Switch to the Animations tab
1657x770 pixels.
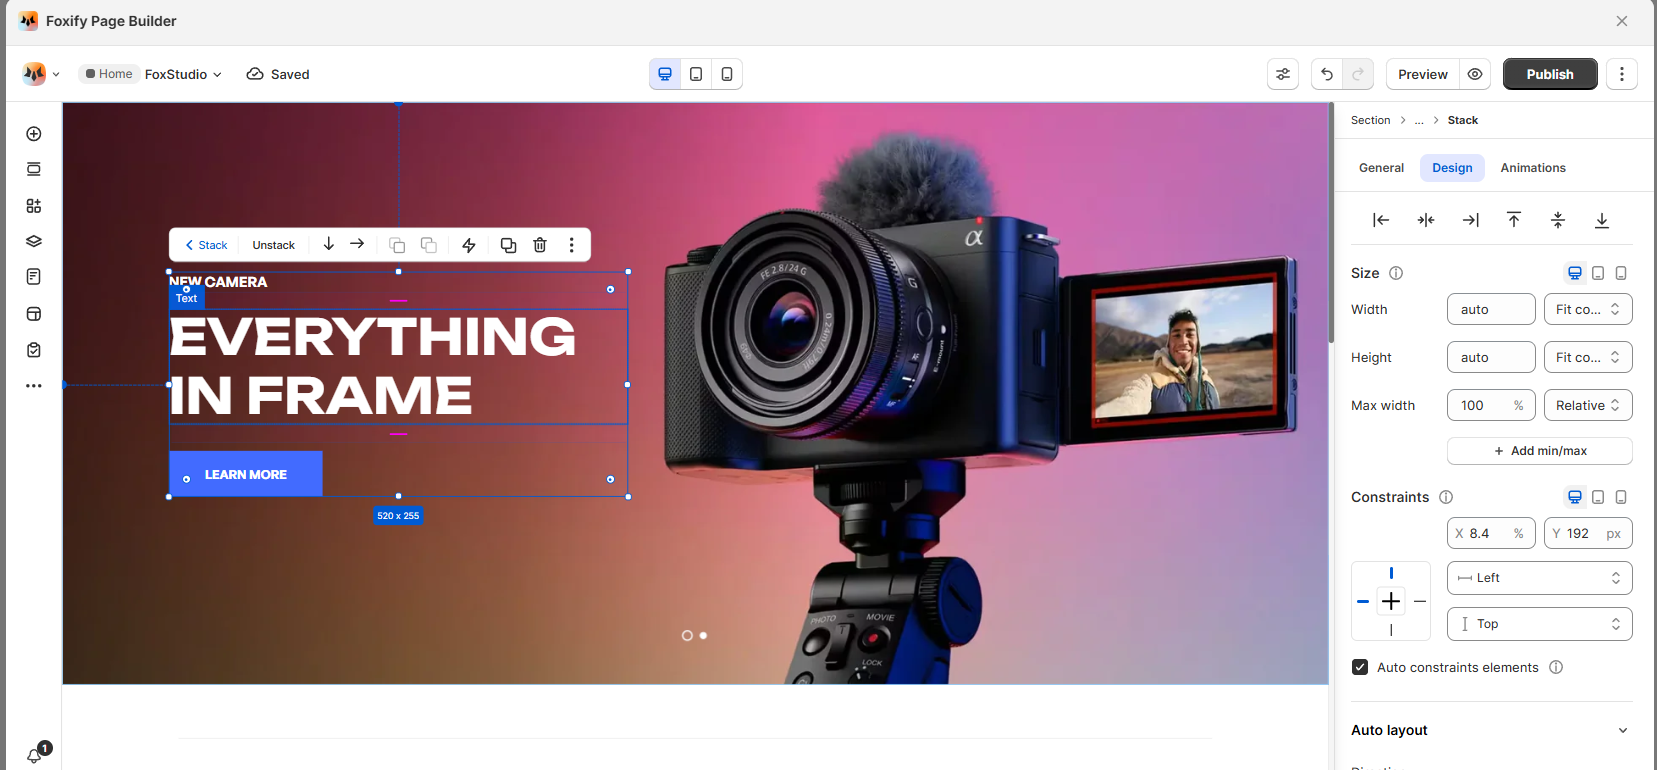(x=1533, y=168)
